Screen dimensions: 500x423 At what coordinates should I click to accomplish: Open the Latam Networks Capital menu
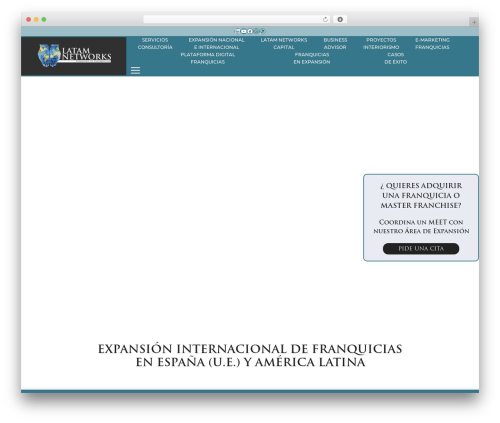tap(284, 44)
